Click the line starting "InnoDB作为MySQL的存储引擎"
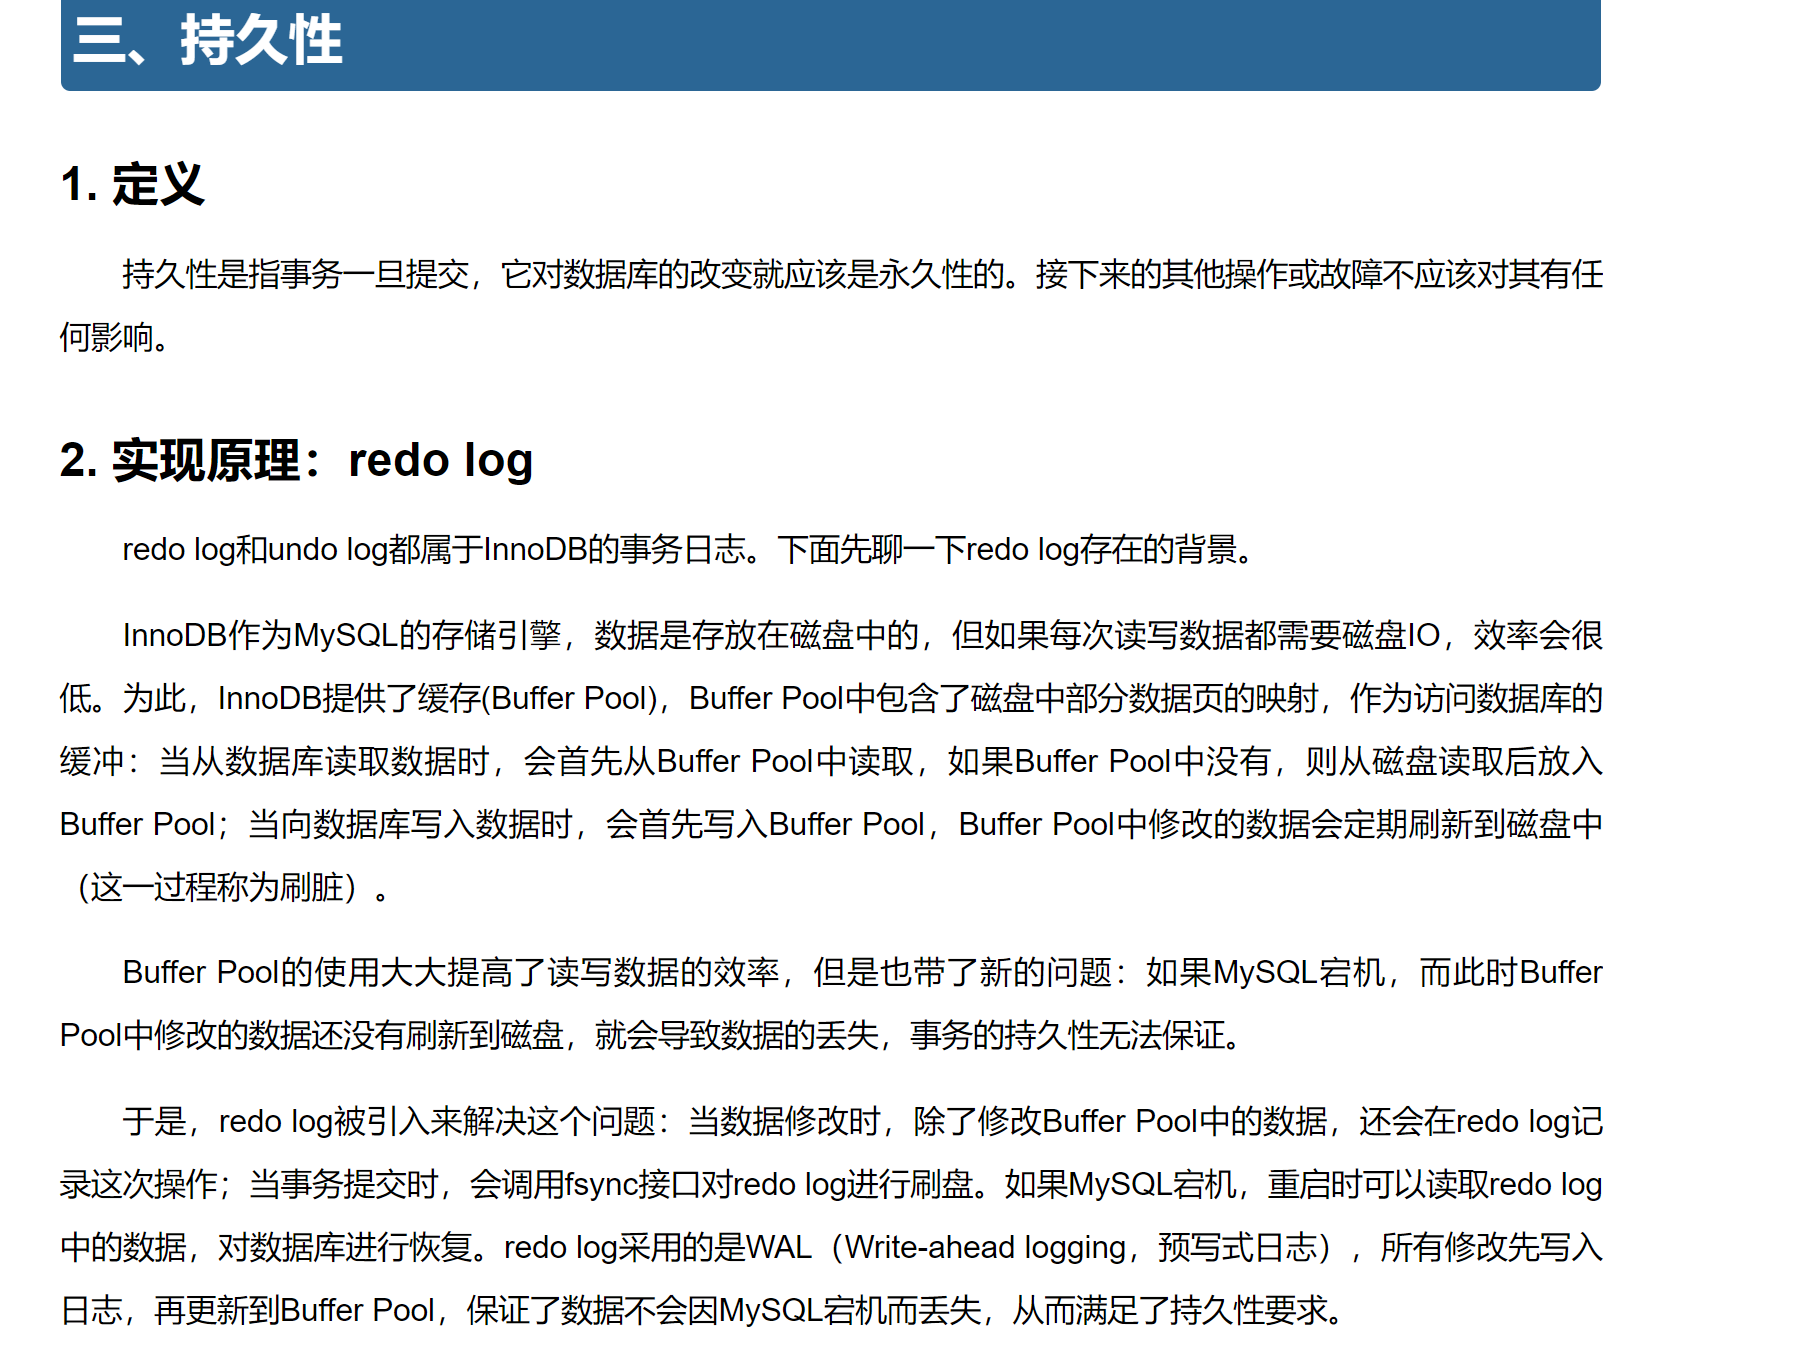The width and height of the screenshot is (1814, 1355). 862,635
